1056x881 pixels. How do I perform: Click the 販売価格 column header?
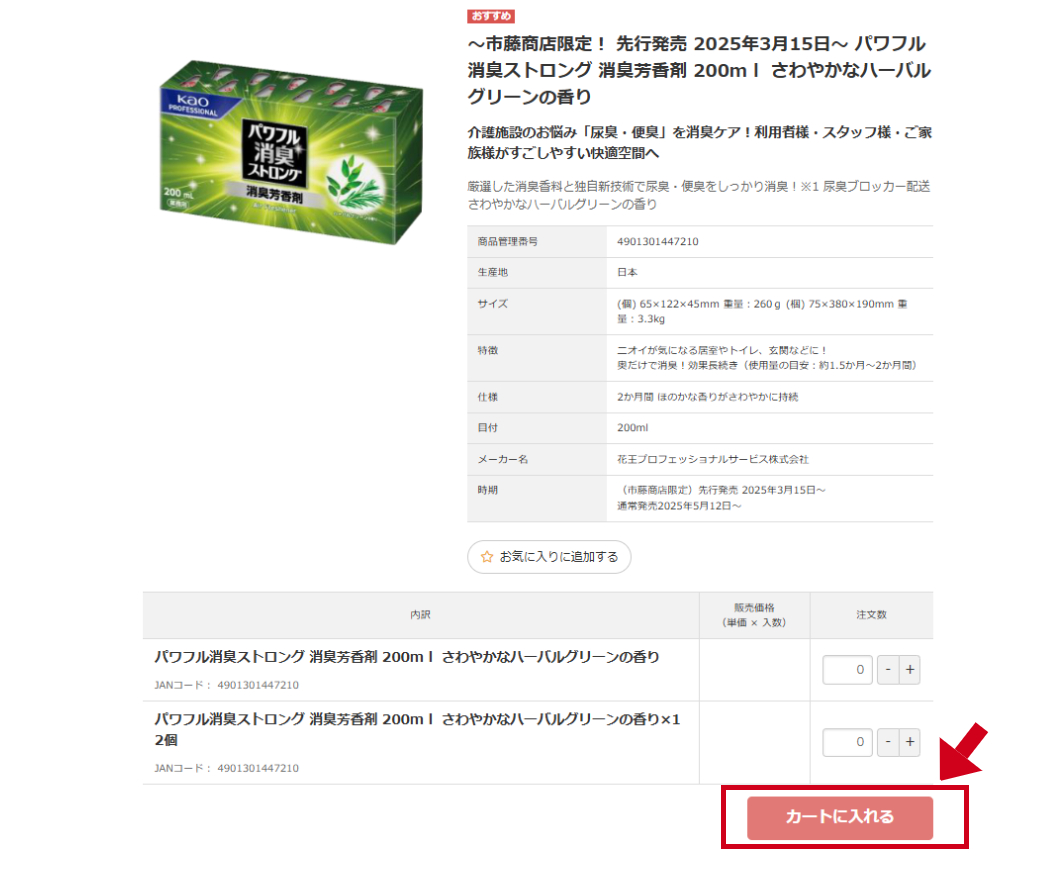pos(754,615)
